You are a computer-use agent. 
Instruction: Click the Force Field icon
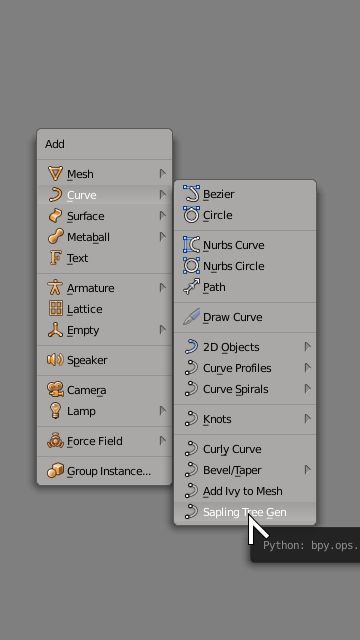click(x=55, y=441)
